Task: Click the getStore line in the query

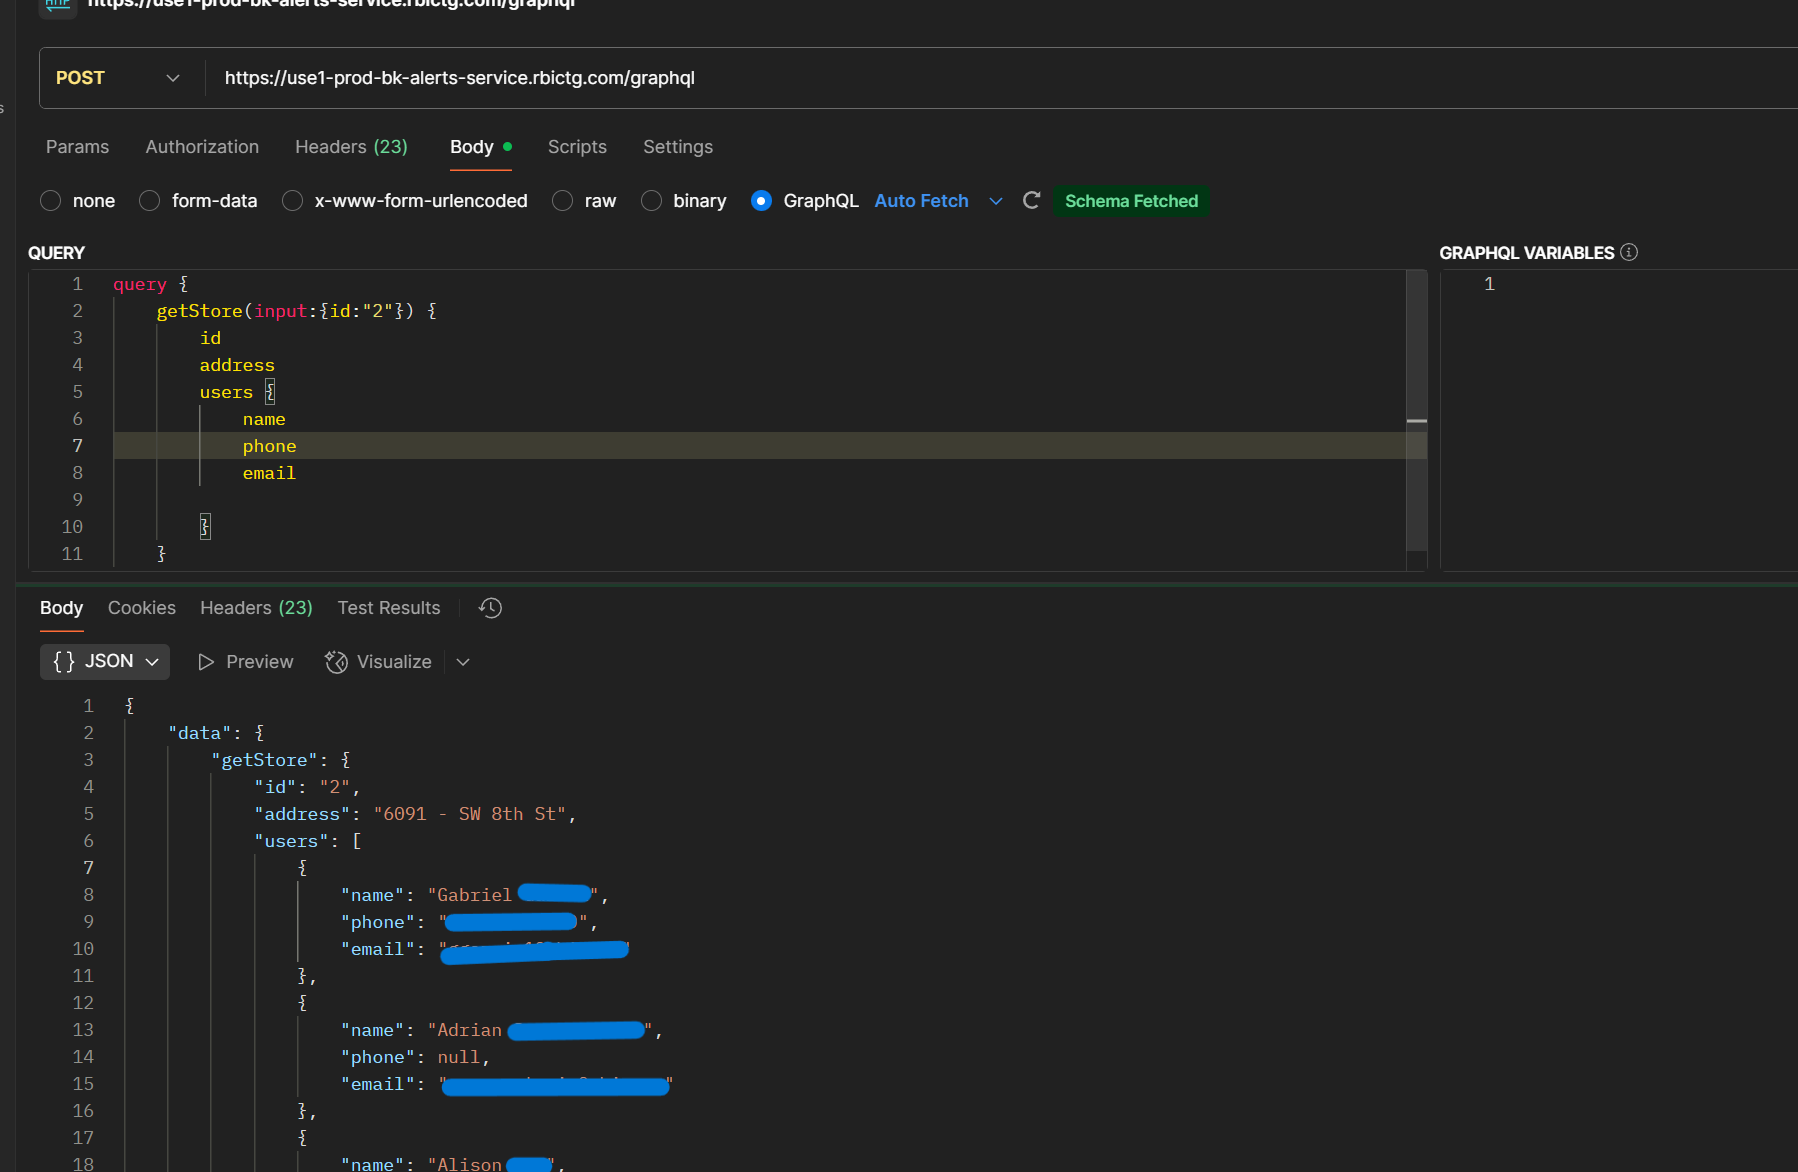Action: pyautogui.click(x=296, y=311)
